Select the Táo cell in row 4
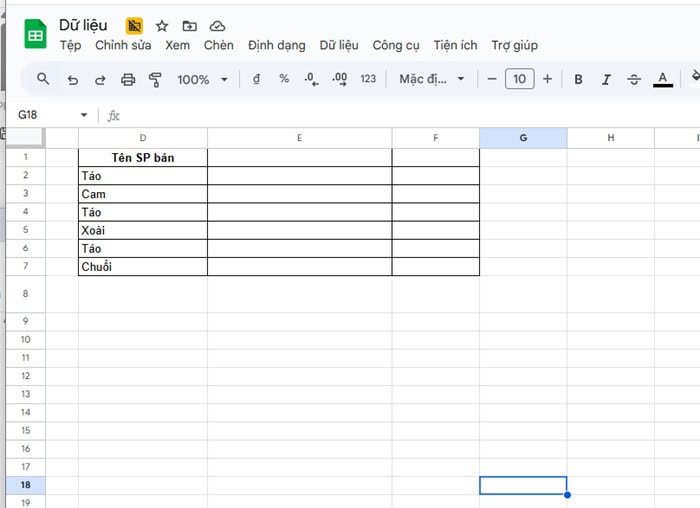The height and width of the screenshot is (508, 700). coord(143,212)
